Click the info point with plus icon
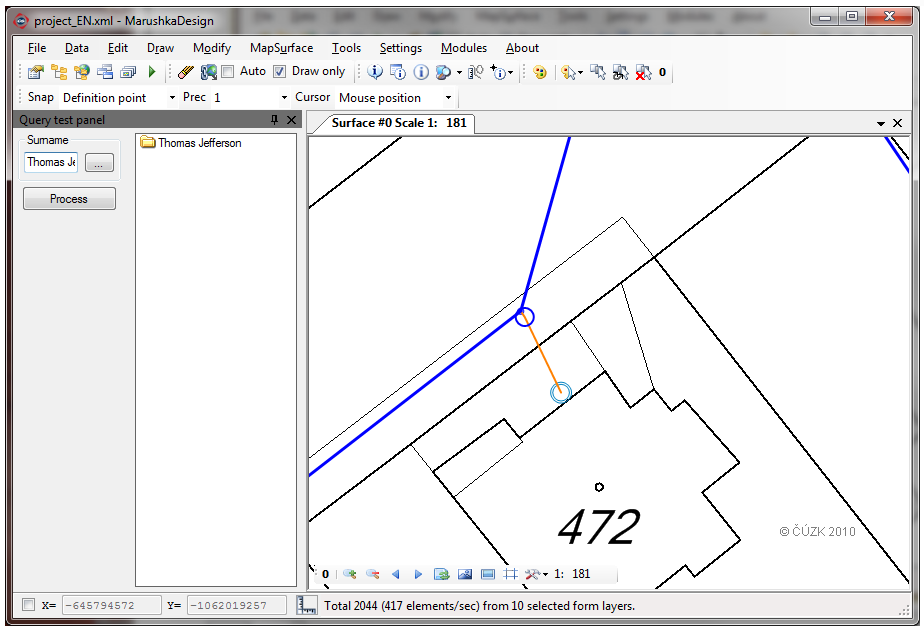Viewport: 924px width, 629px height. pyautogui.click(x=498, y=72)
